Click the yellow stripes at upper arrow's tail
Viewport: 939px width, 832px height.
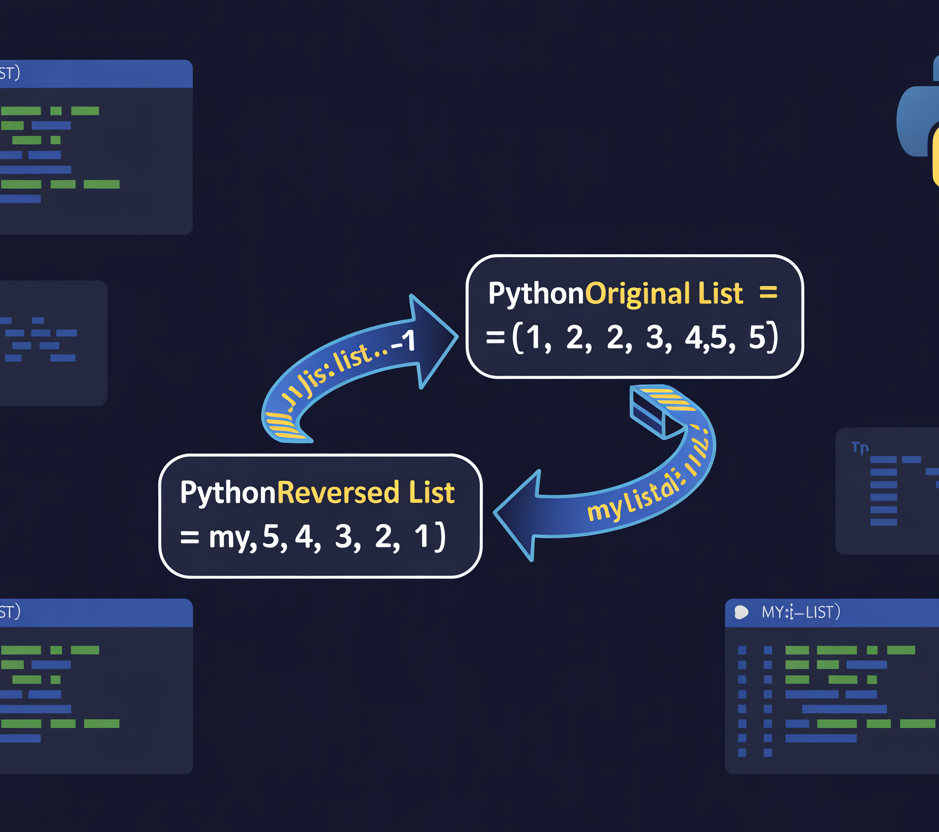(285, 418)
